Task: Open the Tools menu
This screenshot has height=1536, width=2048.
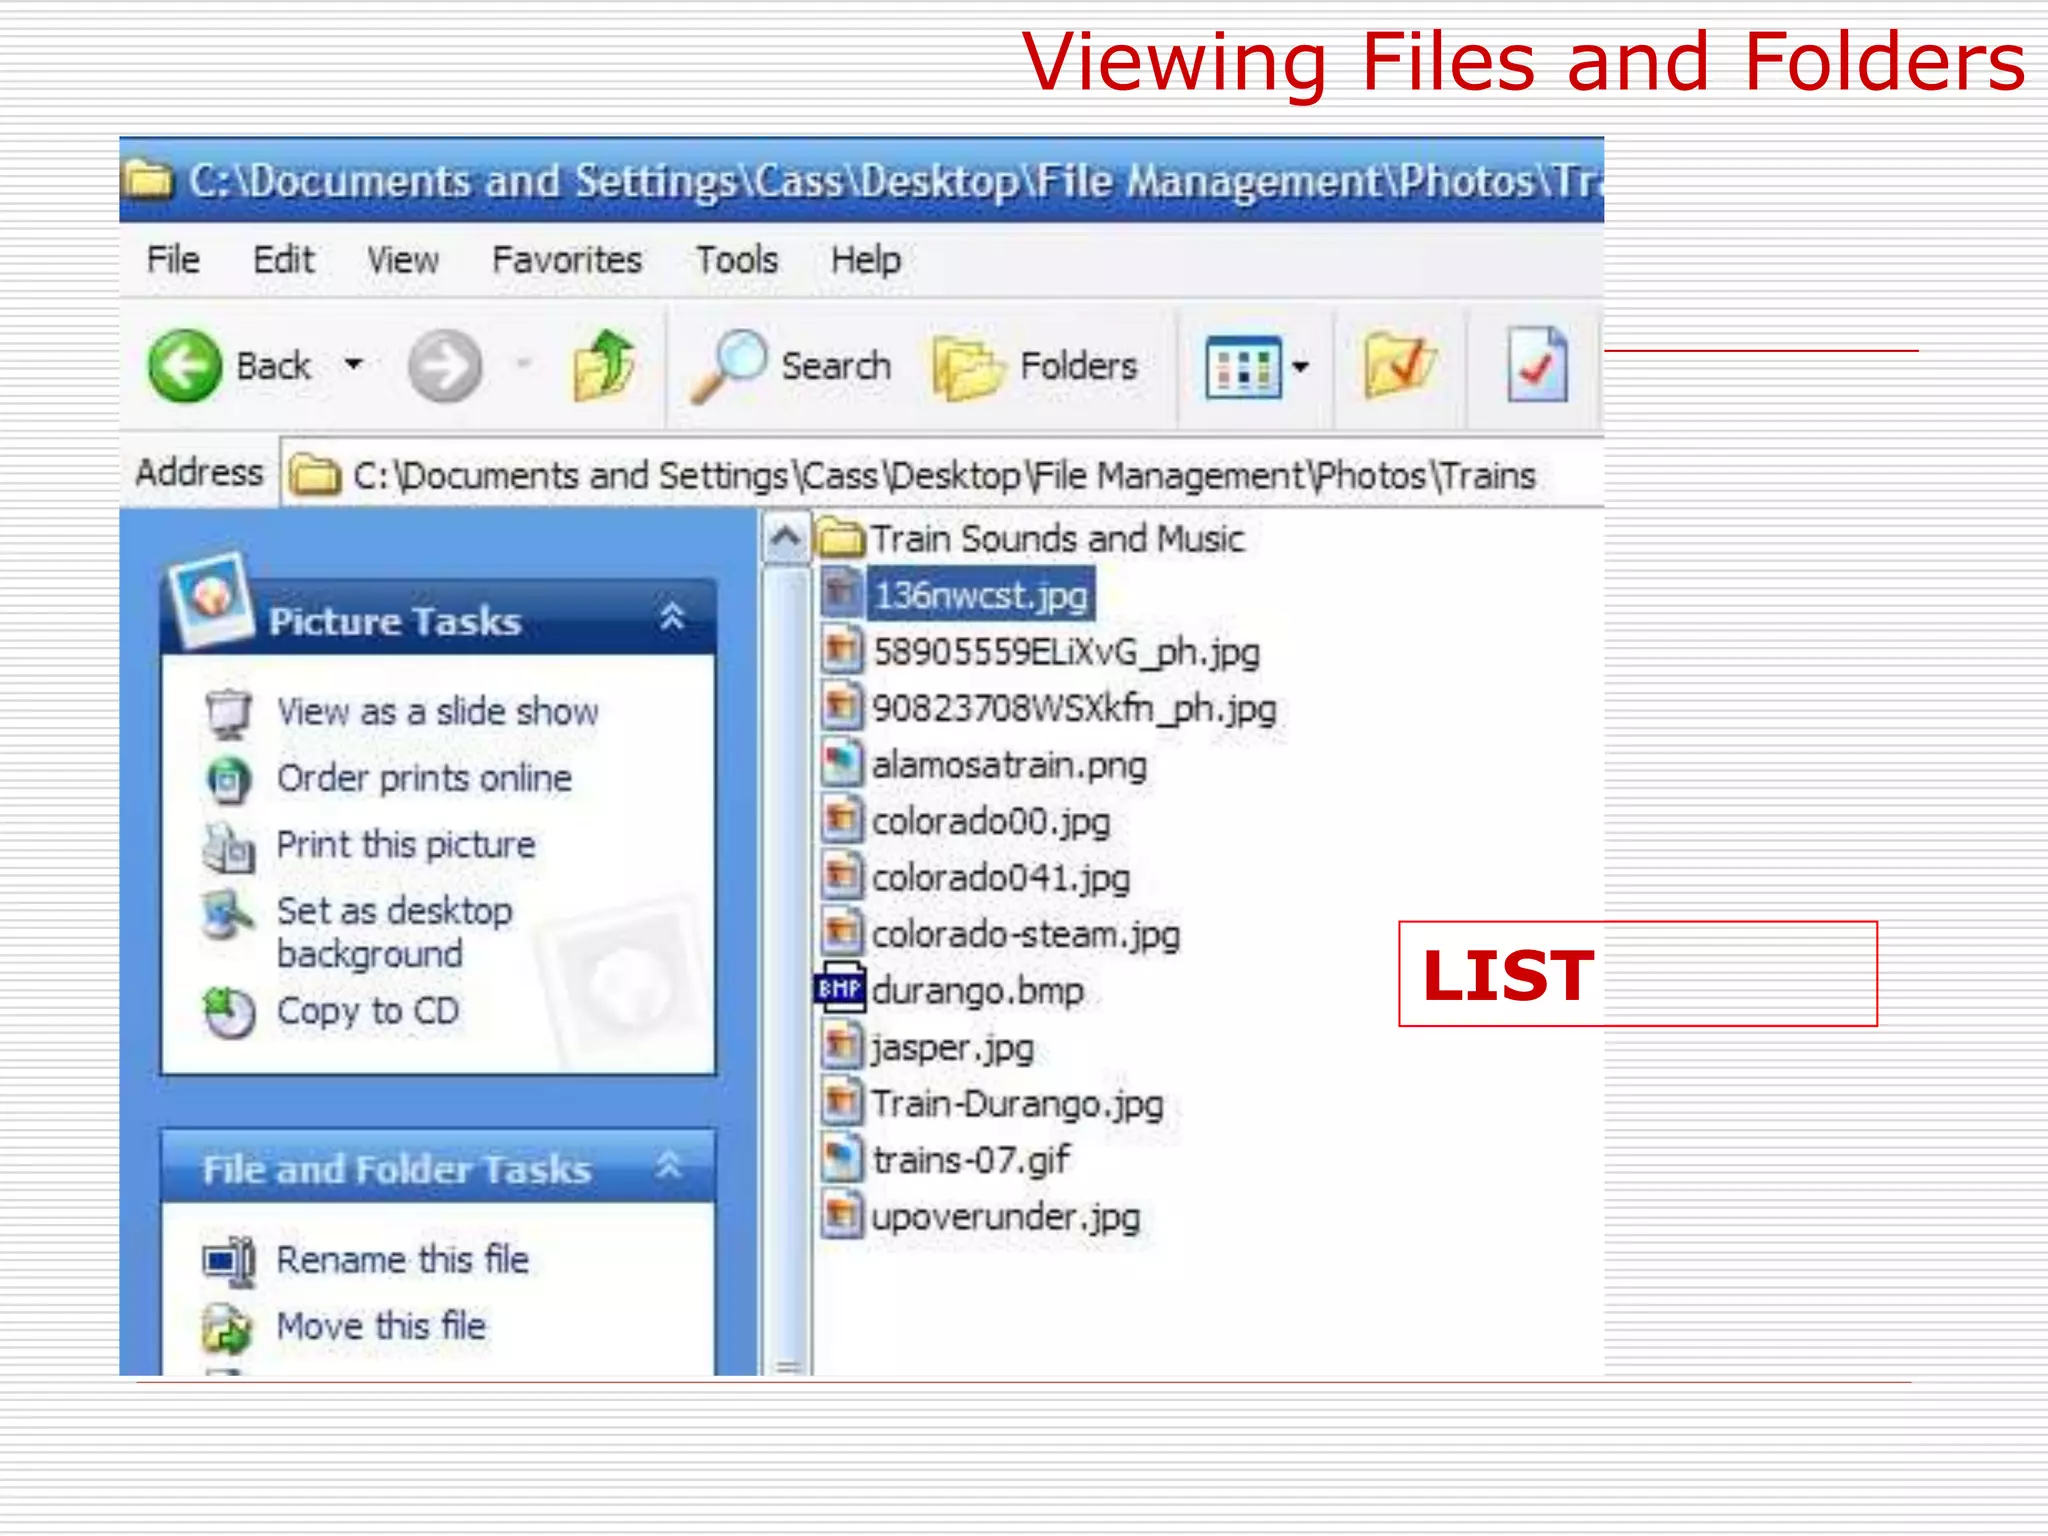Action: point(737,260)
